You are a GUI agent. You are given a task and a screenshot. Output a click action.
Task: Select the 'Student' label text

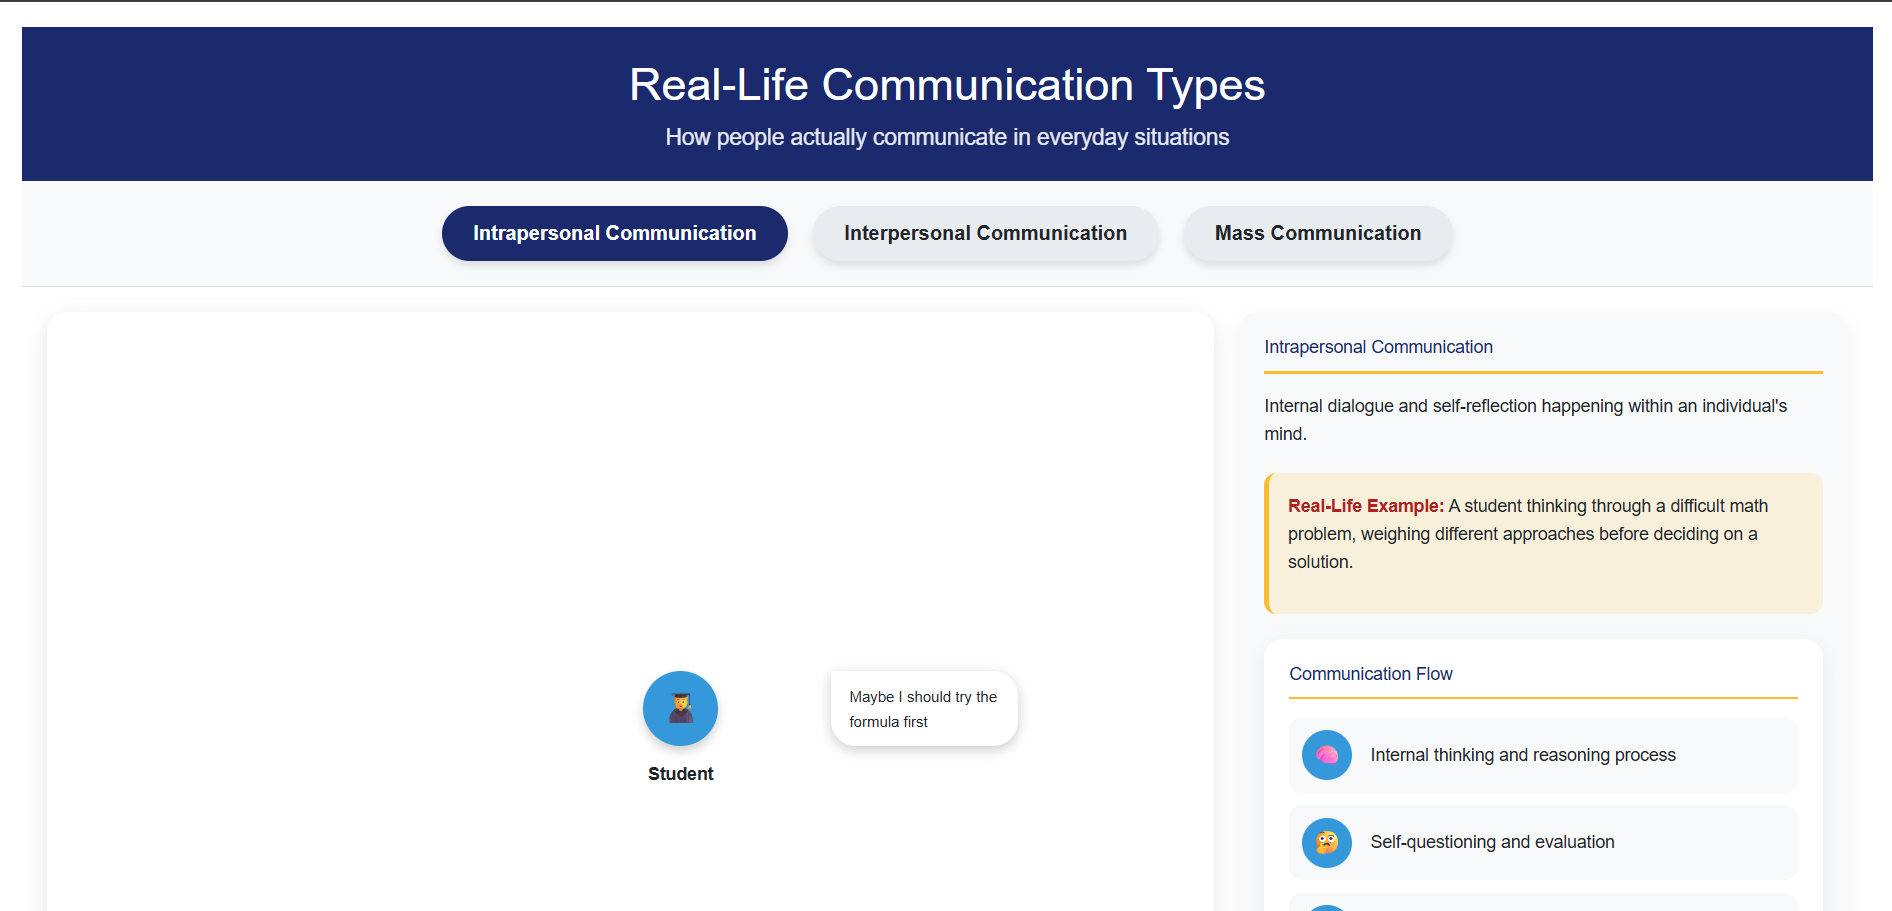coord(680,774)
